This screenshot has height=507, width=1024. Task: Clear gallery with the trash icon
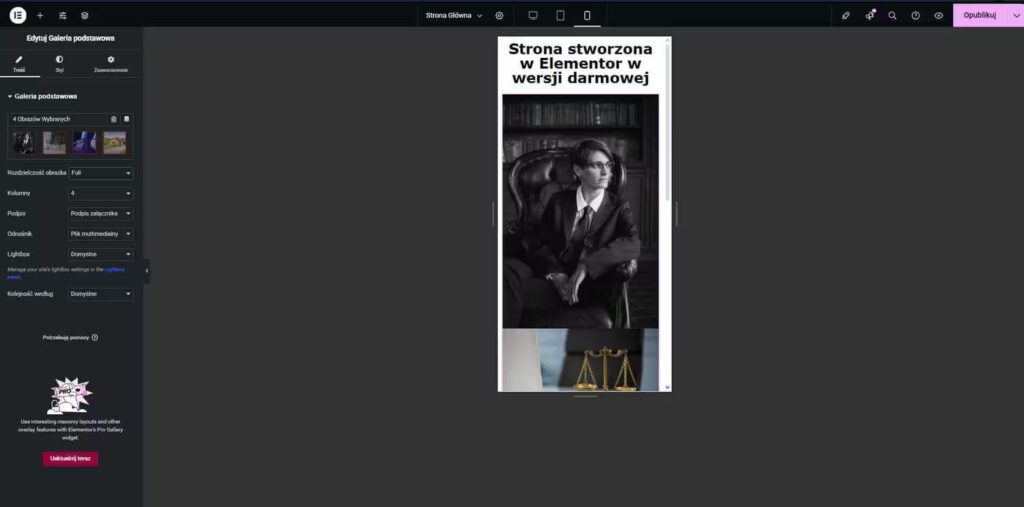click(114, 119)
